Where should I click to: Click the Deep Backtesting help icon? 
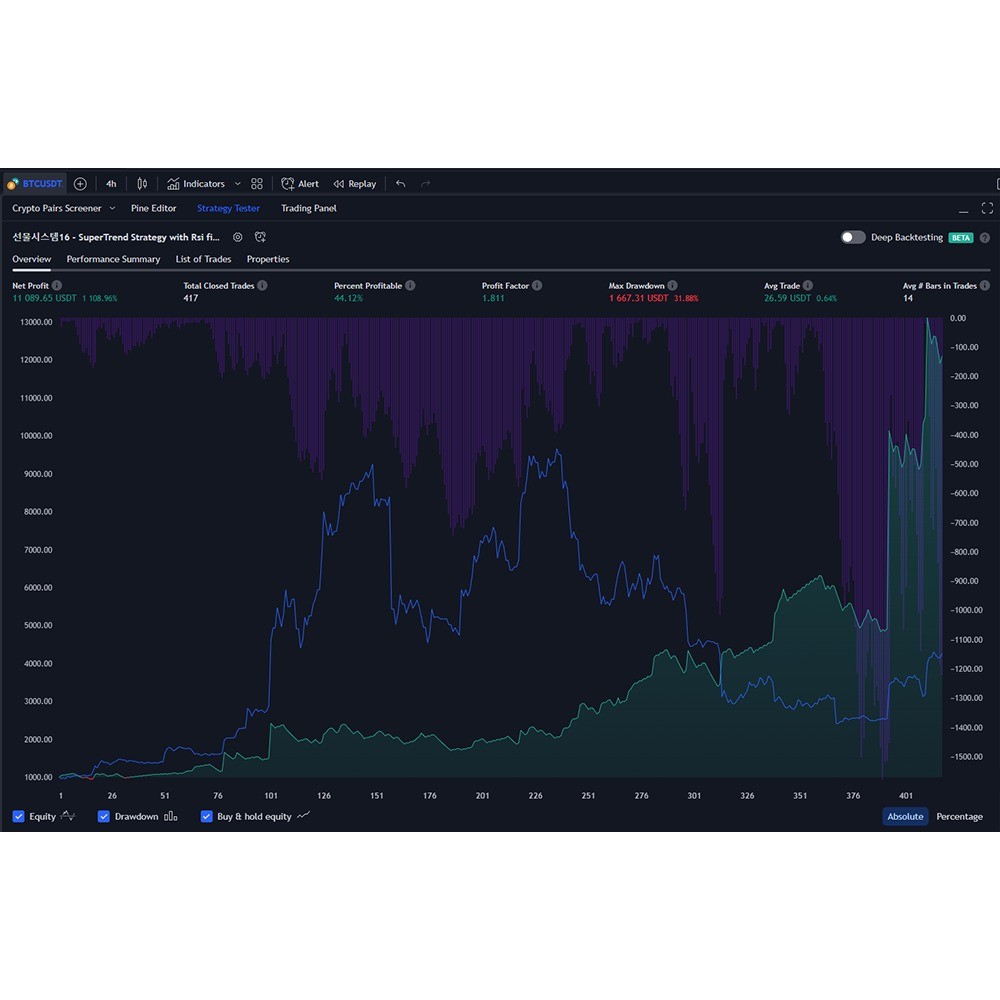point(985,238)
